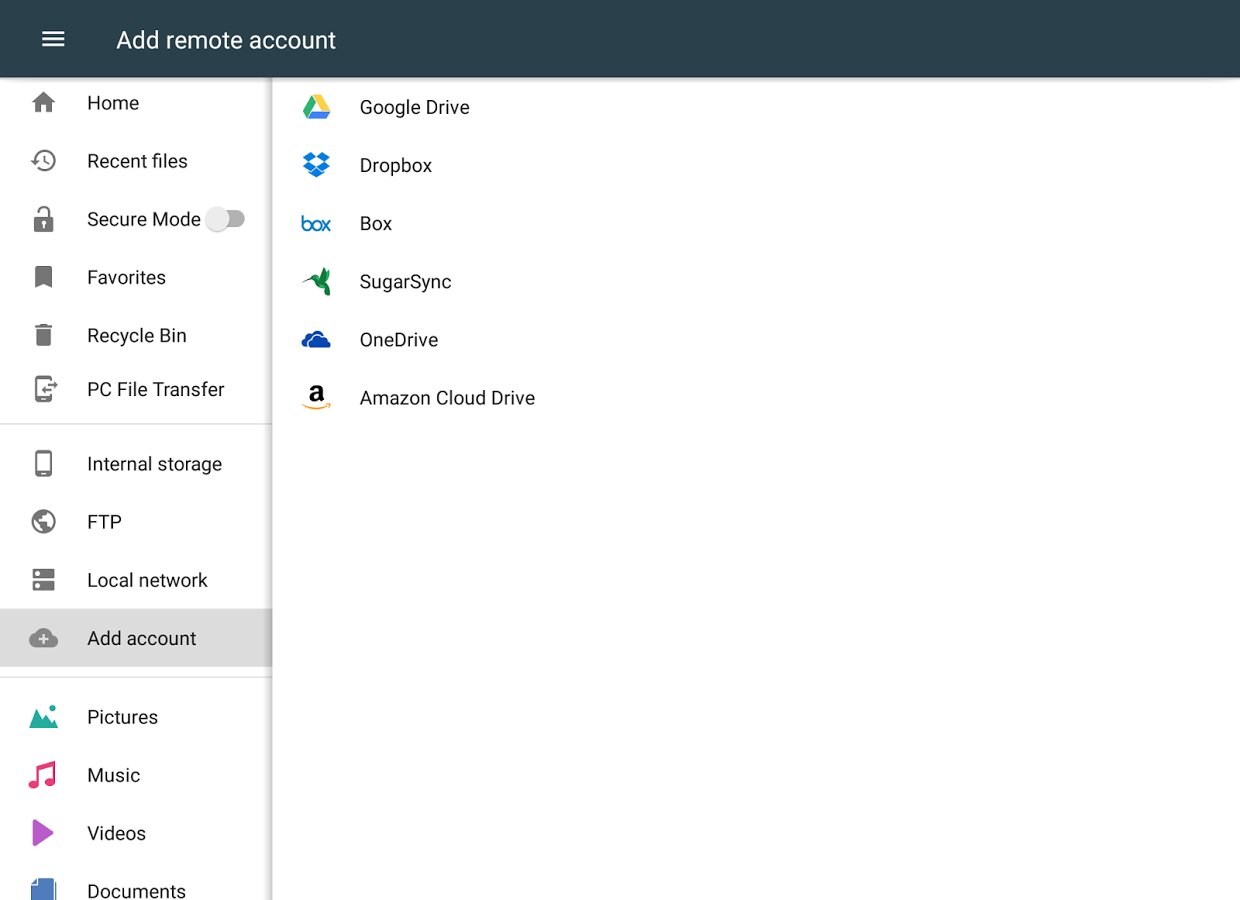The height and width of the screenshot is (900, 1240).
Task: Open Home in the sidebar
Action: (112, 103)
